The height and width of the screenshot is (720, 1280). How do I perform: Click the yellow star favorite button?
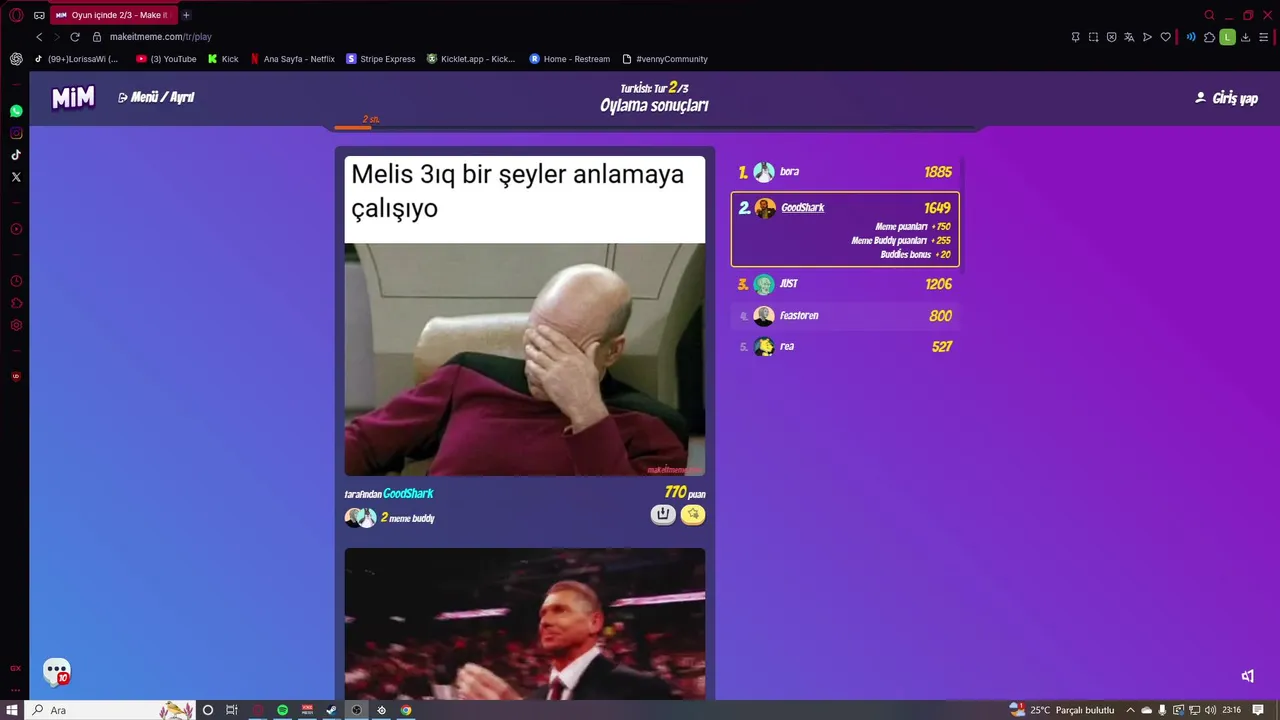693,514
